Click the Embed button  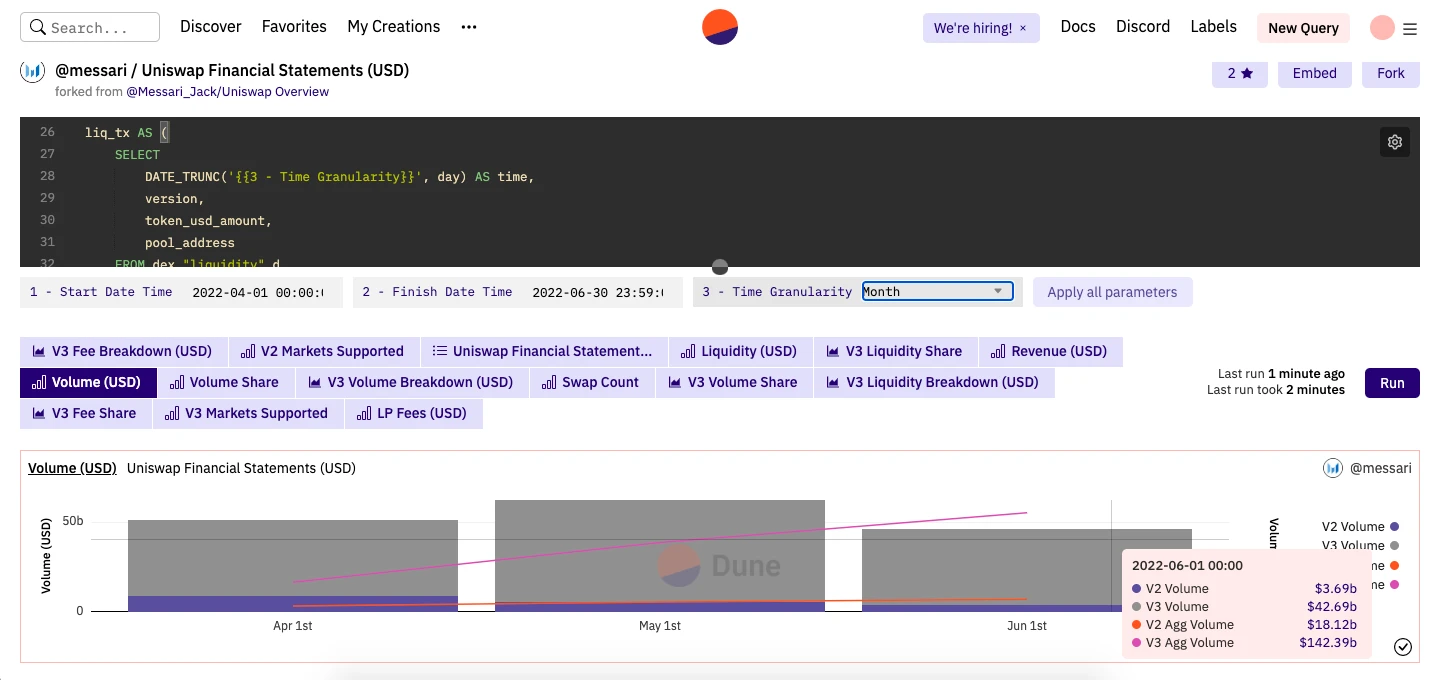coord(1314,73)
